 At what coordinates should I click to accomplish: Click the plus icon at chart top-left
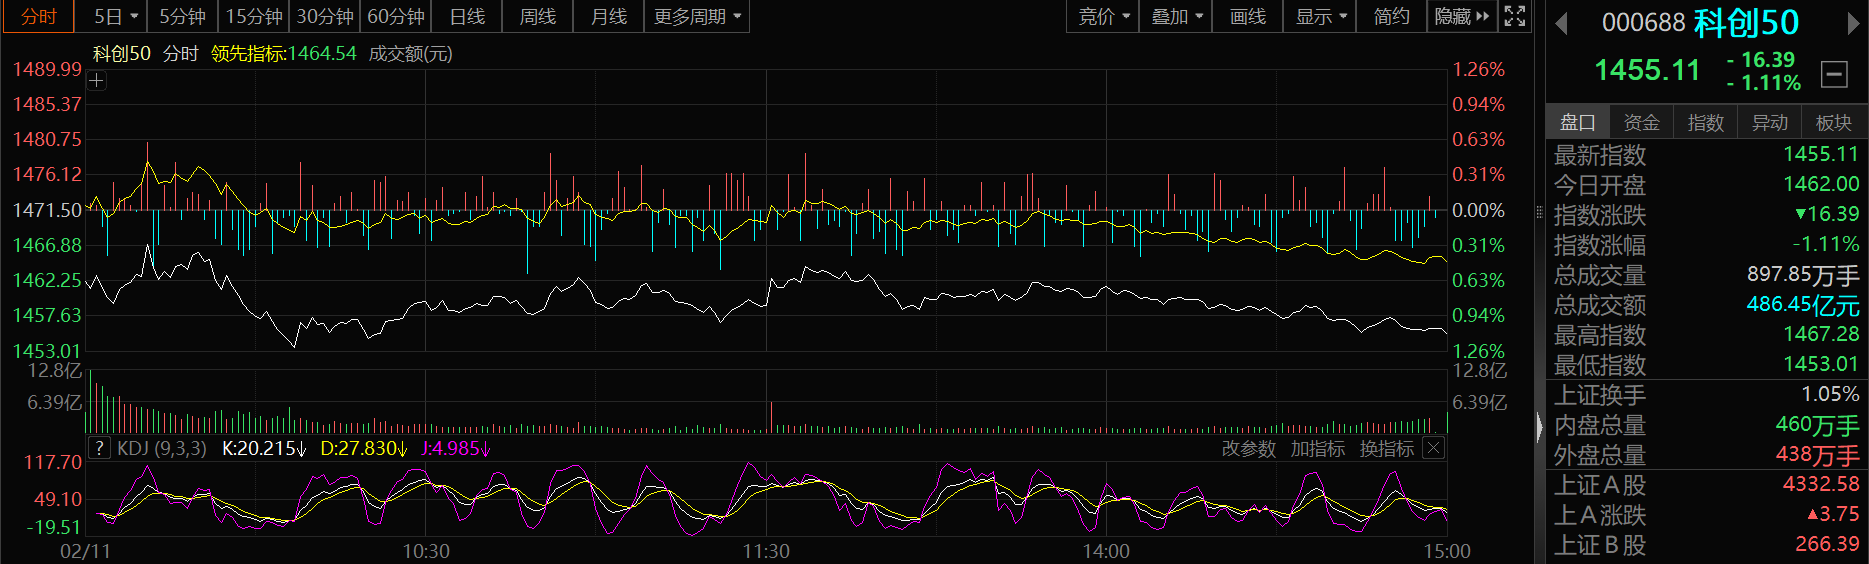97,81
